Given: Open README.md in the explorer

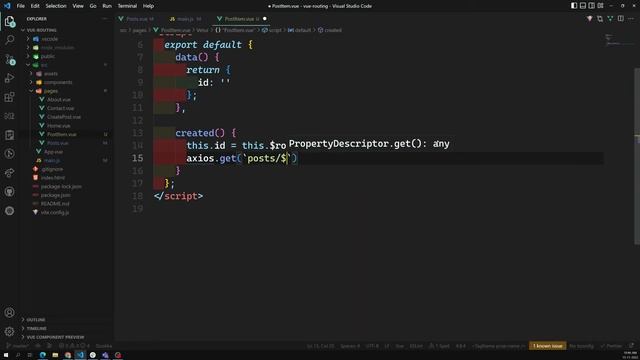Looking at the screenshot, I should click(55, 204).
